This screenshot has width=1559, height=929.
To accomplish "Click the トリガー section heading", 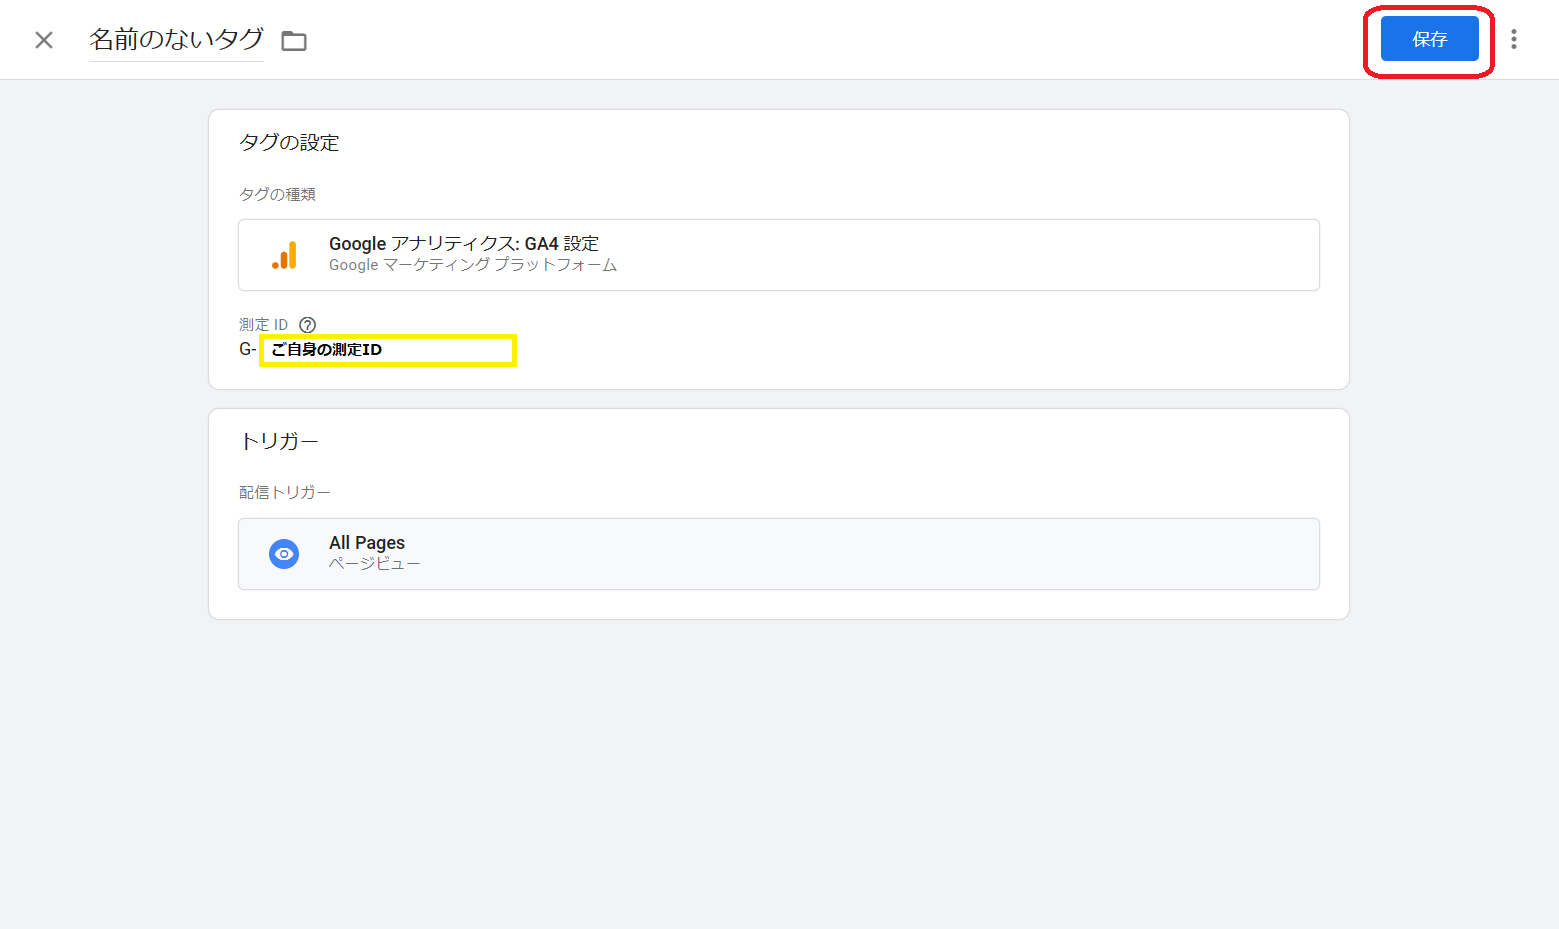I will pyautogui.click(x=280, y=442).
